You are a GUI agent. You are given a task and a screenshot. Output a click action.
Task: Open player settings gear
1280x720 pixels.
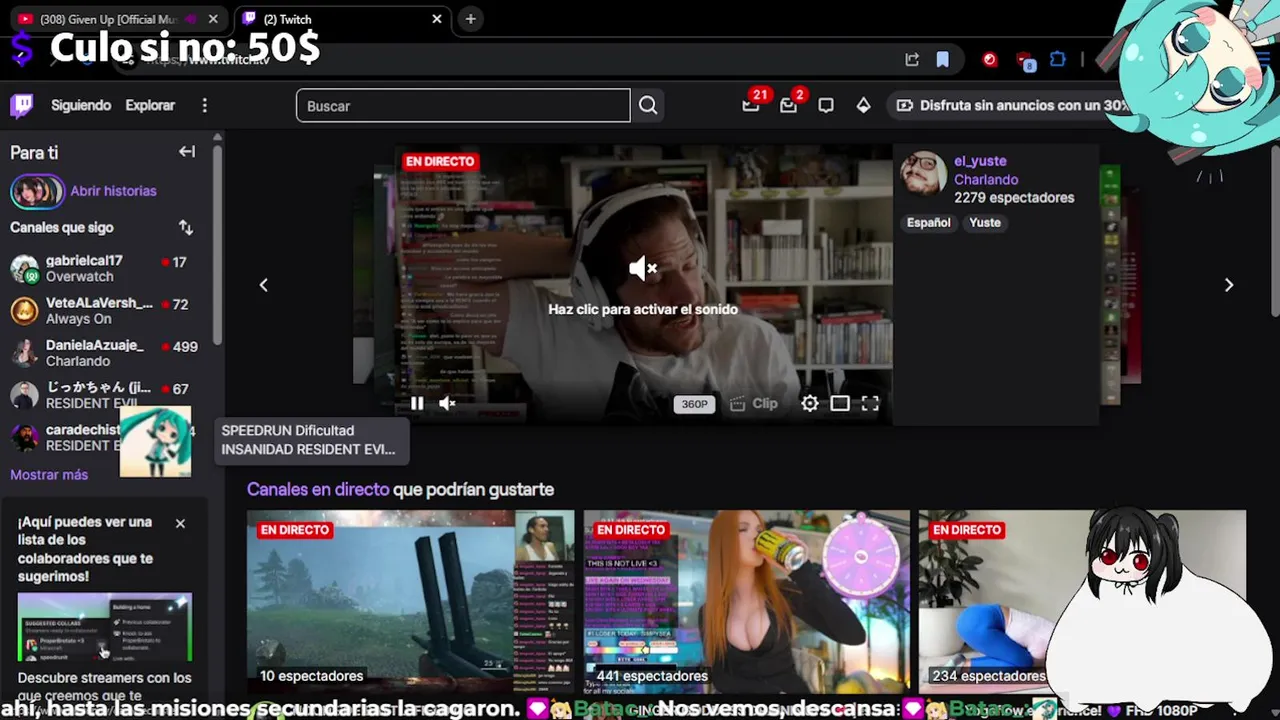(x=810, y=403)
